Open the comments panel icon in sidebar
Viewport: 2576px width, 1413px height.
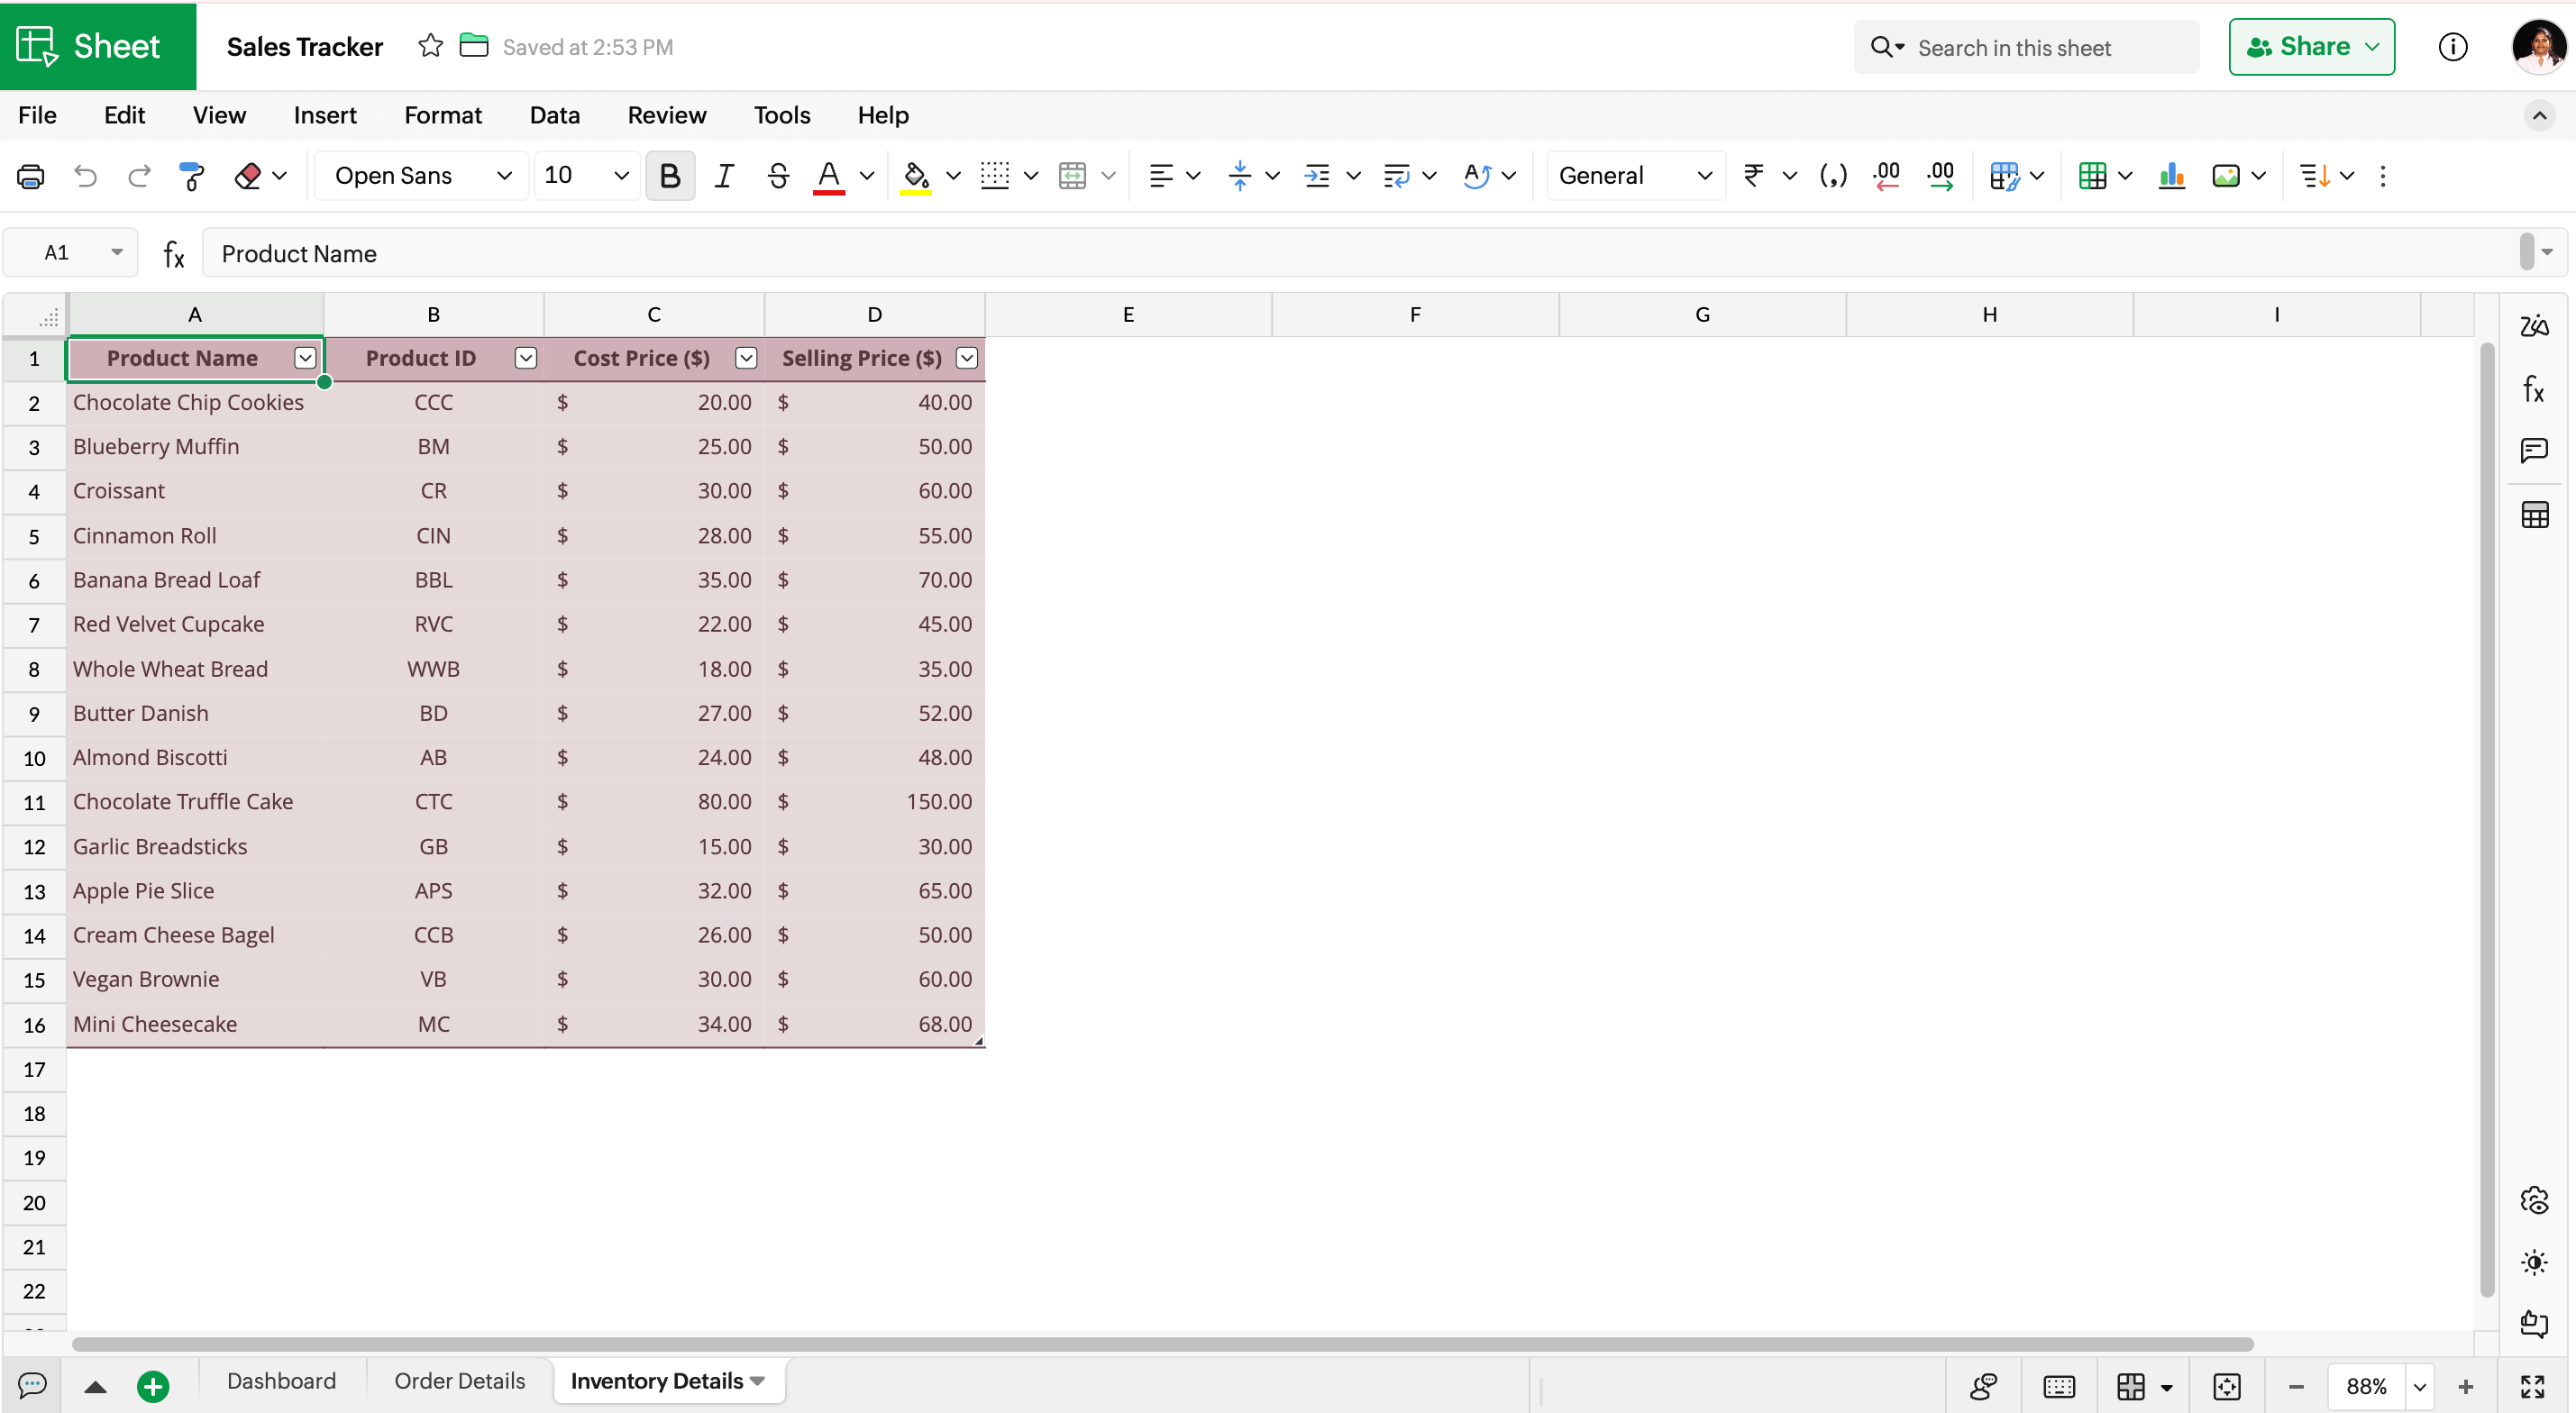[x=2533, y=450]
